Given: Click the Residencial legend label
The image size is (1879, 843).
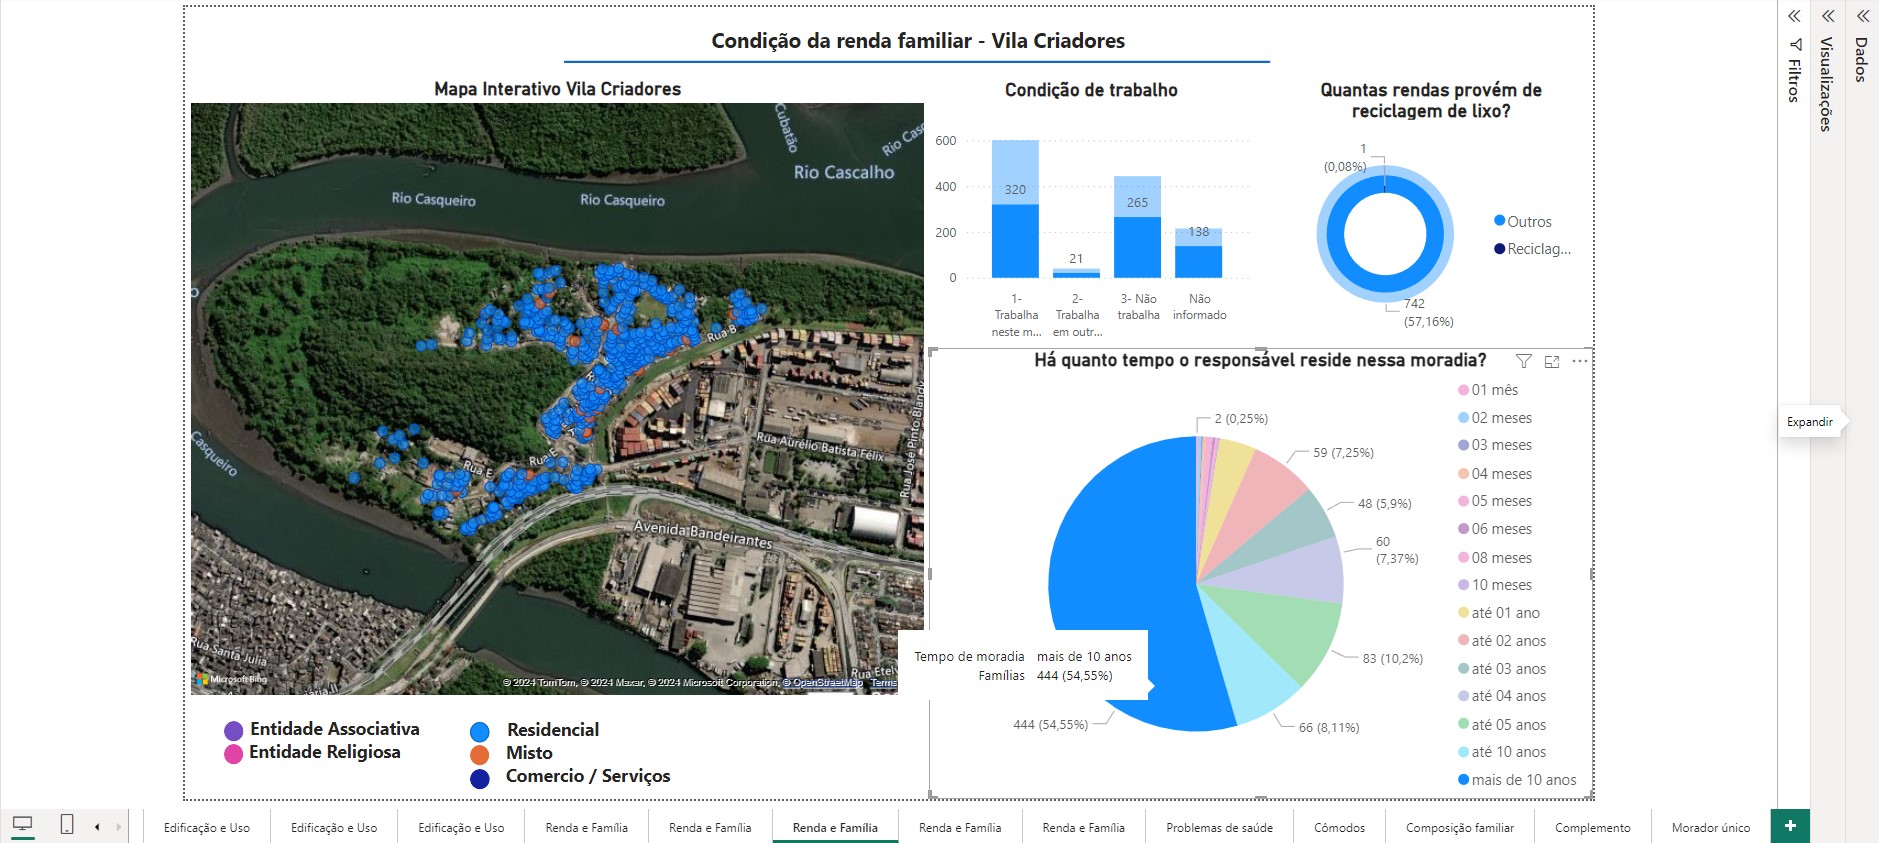Looking at the screenshot, I should (x=553, y=730).
